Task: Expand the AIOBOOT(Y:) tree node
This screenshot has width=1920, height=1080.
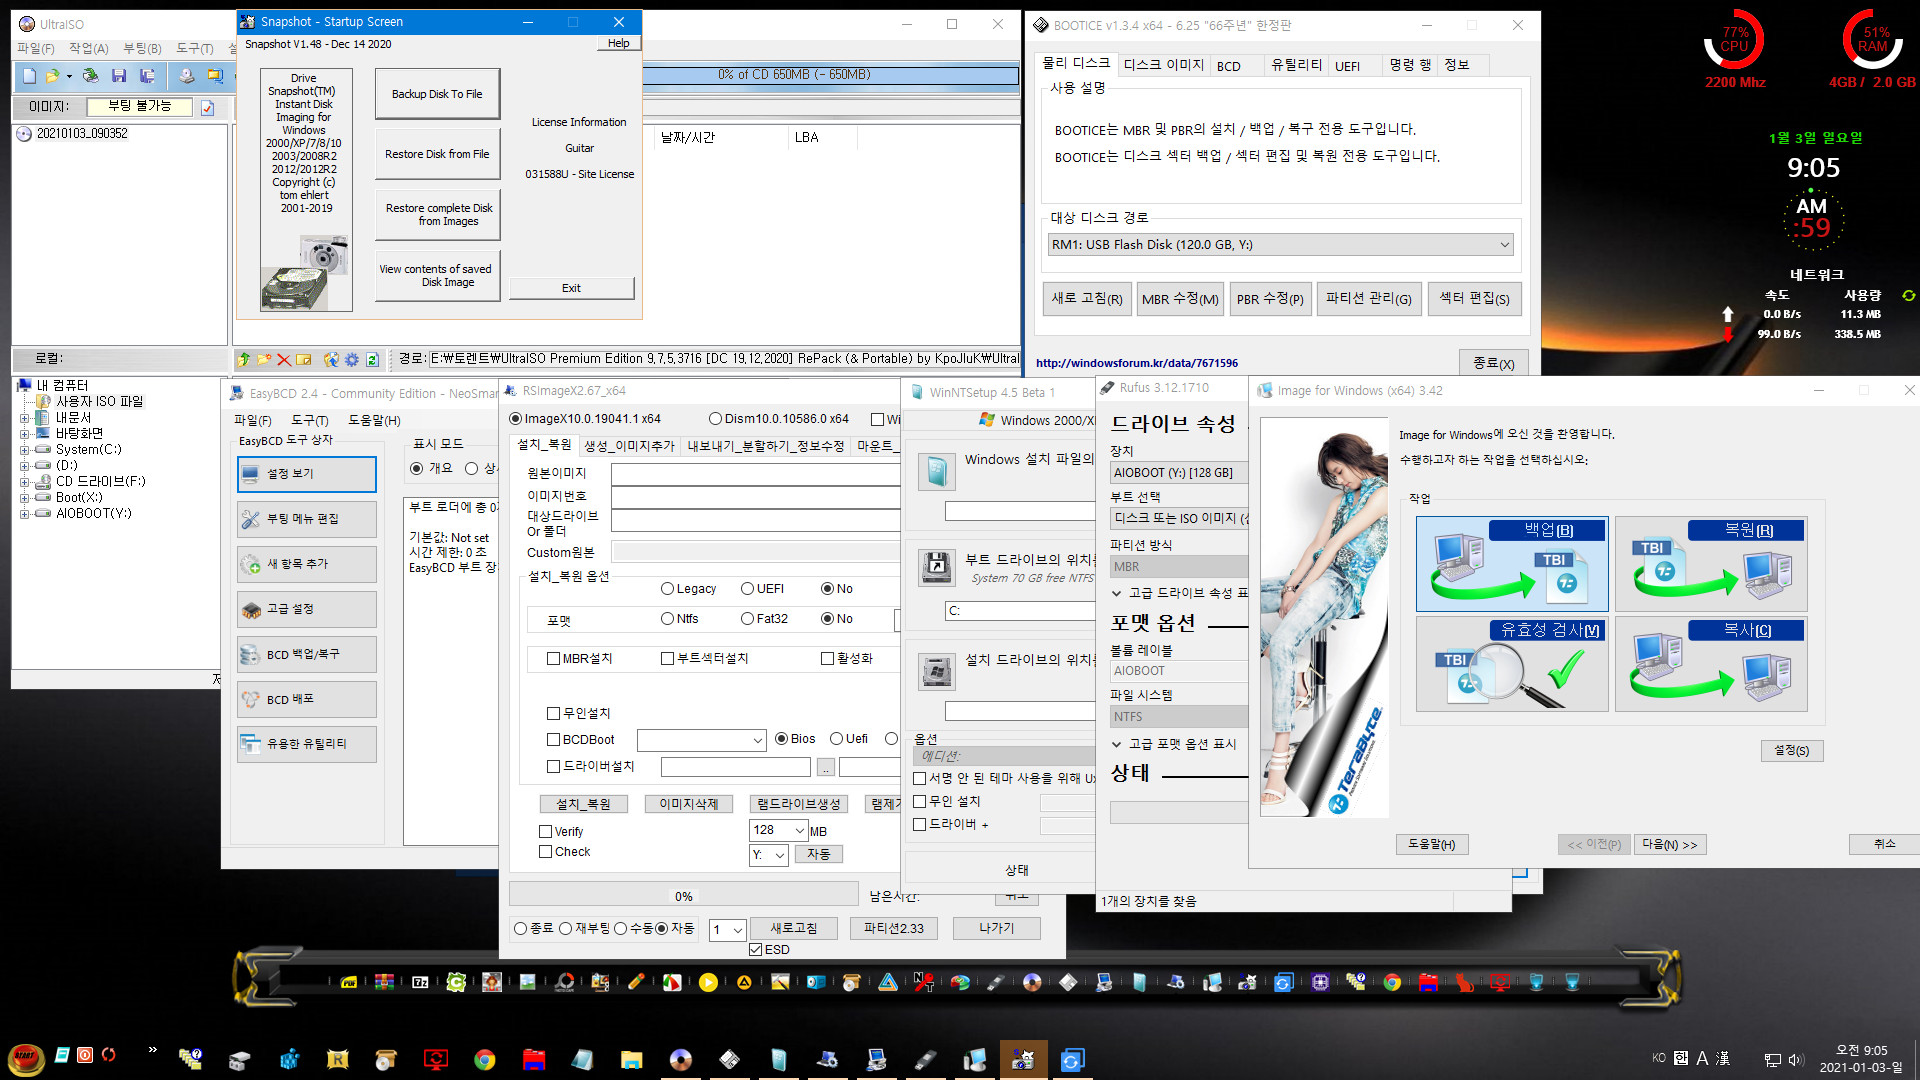Action: tap(24, 514)
